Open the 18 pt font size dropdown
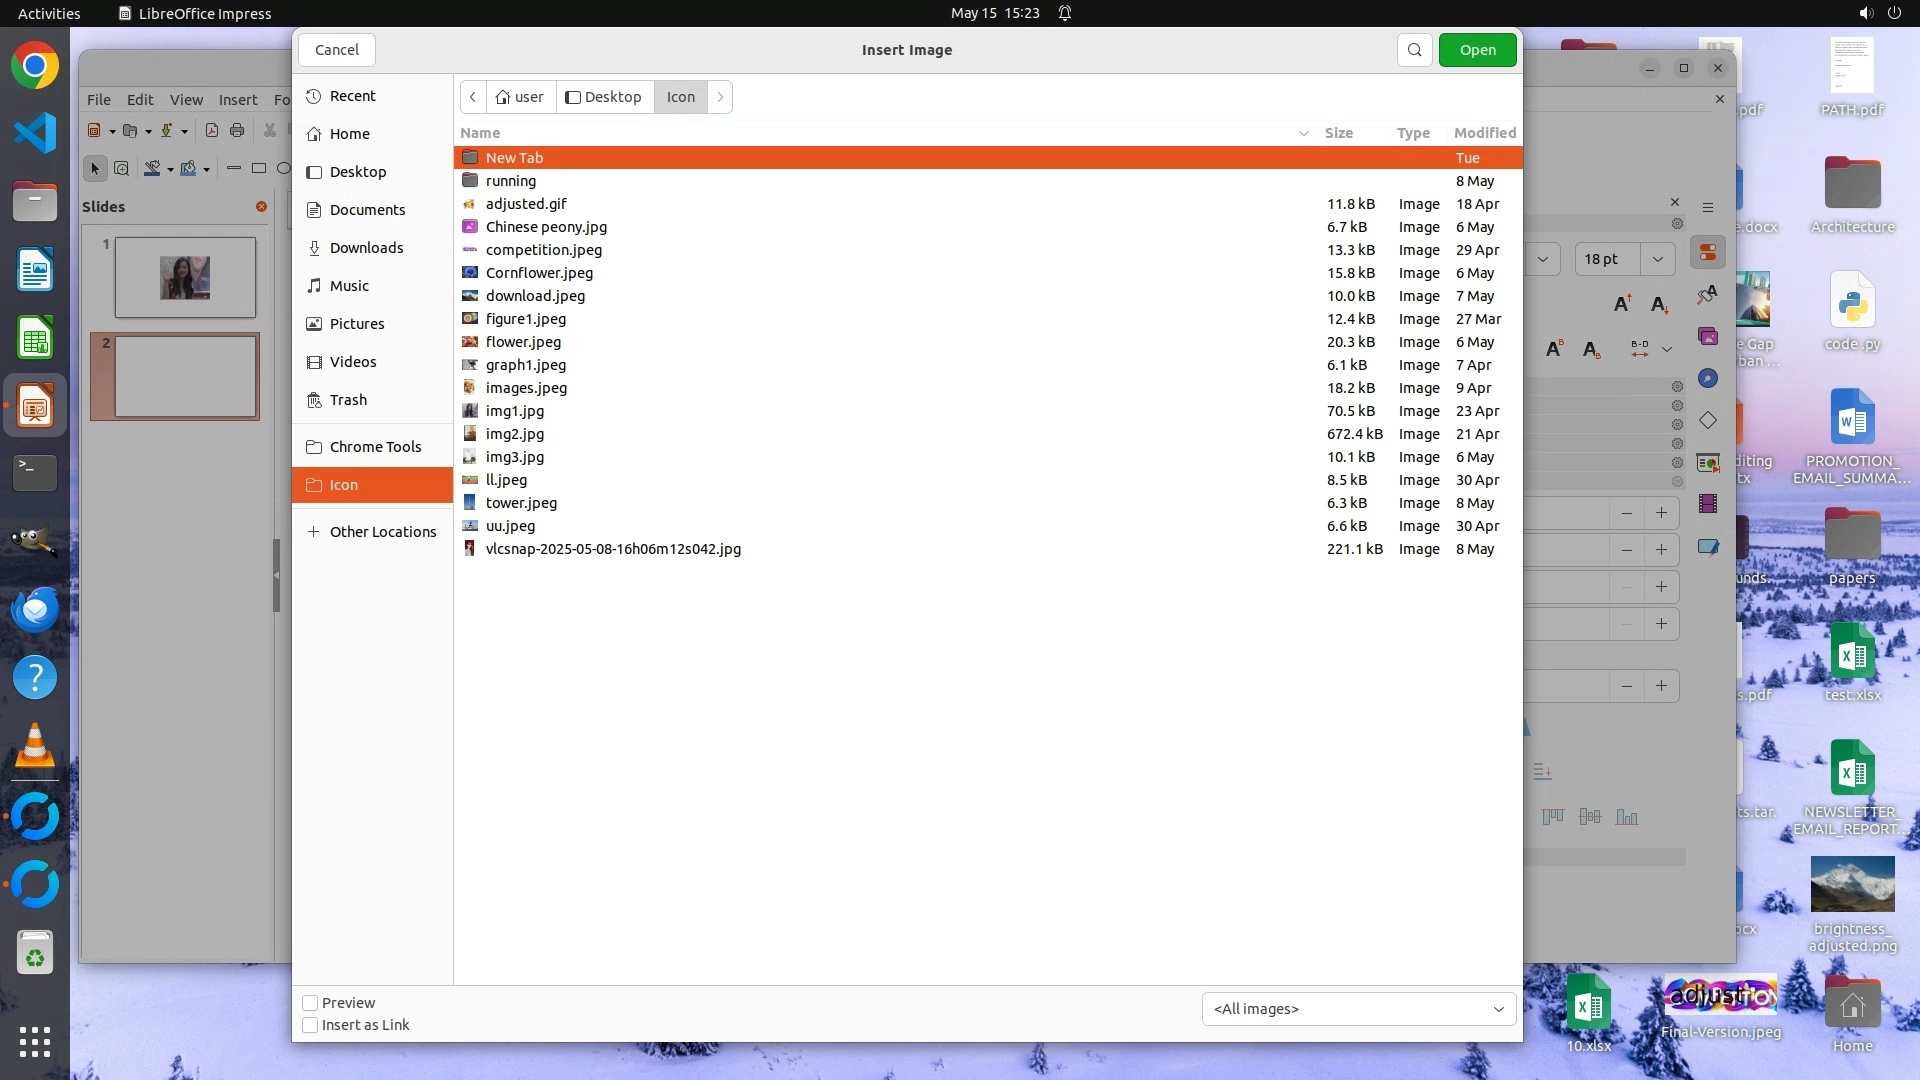Viewport: 1920px width, 1080px height. 1657,259
